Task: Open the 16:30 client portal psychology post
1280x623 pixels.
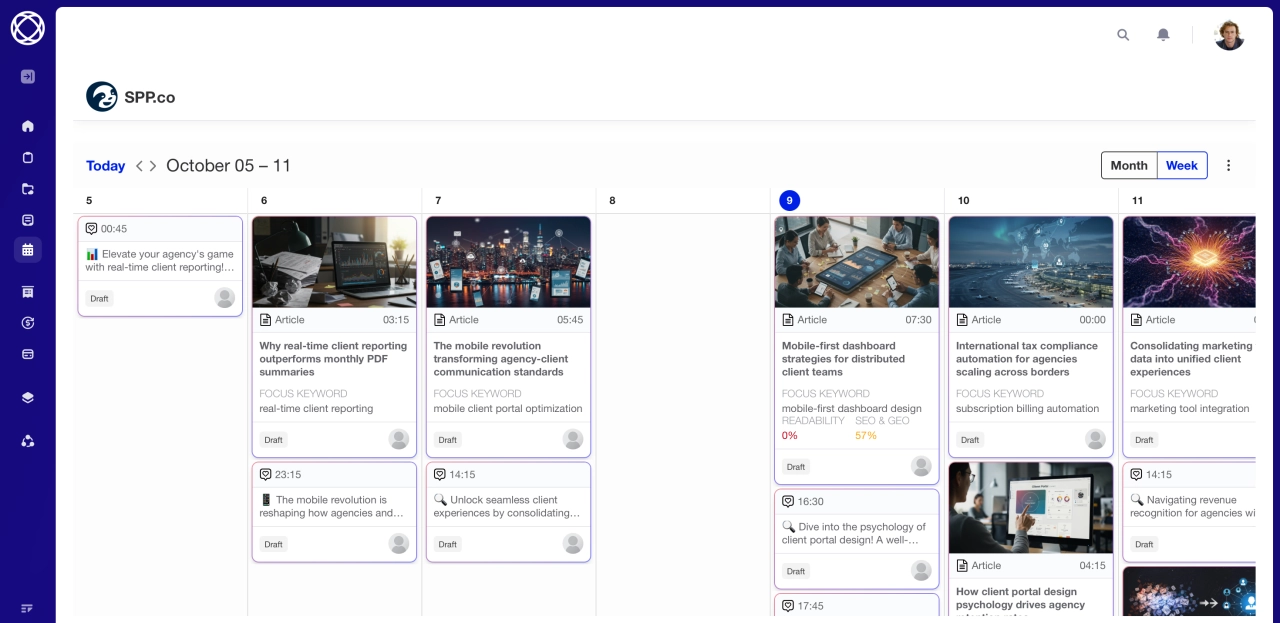Action: (x=856, y=533)
